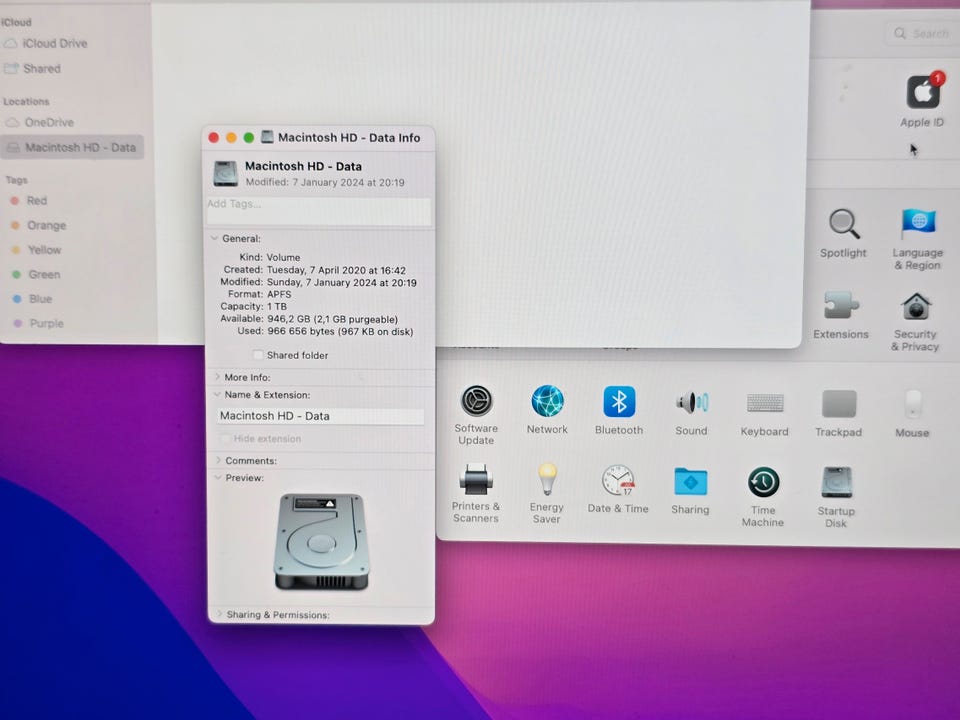Click the drive icon in Info header

click(x=225, y=173)
